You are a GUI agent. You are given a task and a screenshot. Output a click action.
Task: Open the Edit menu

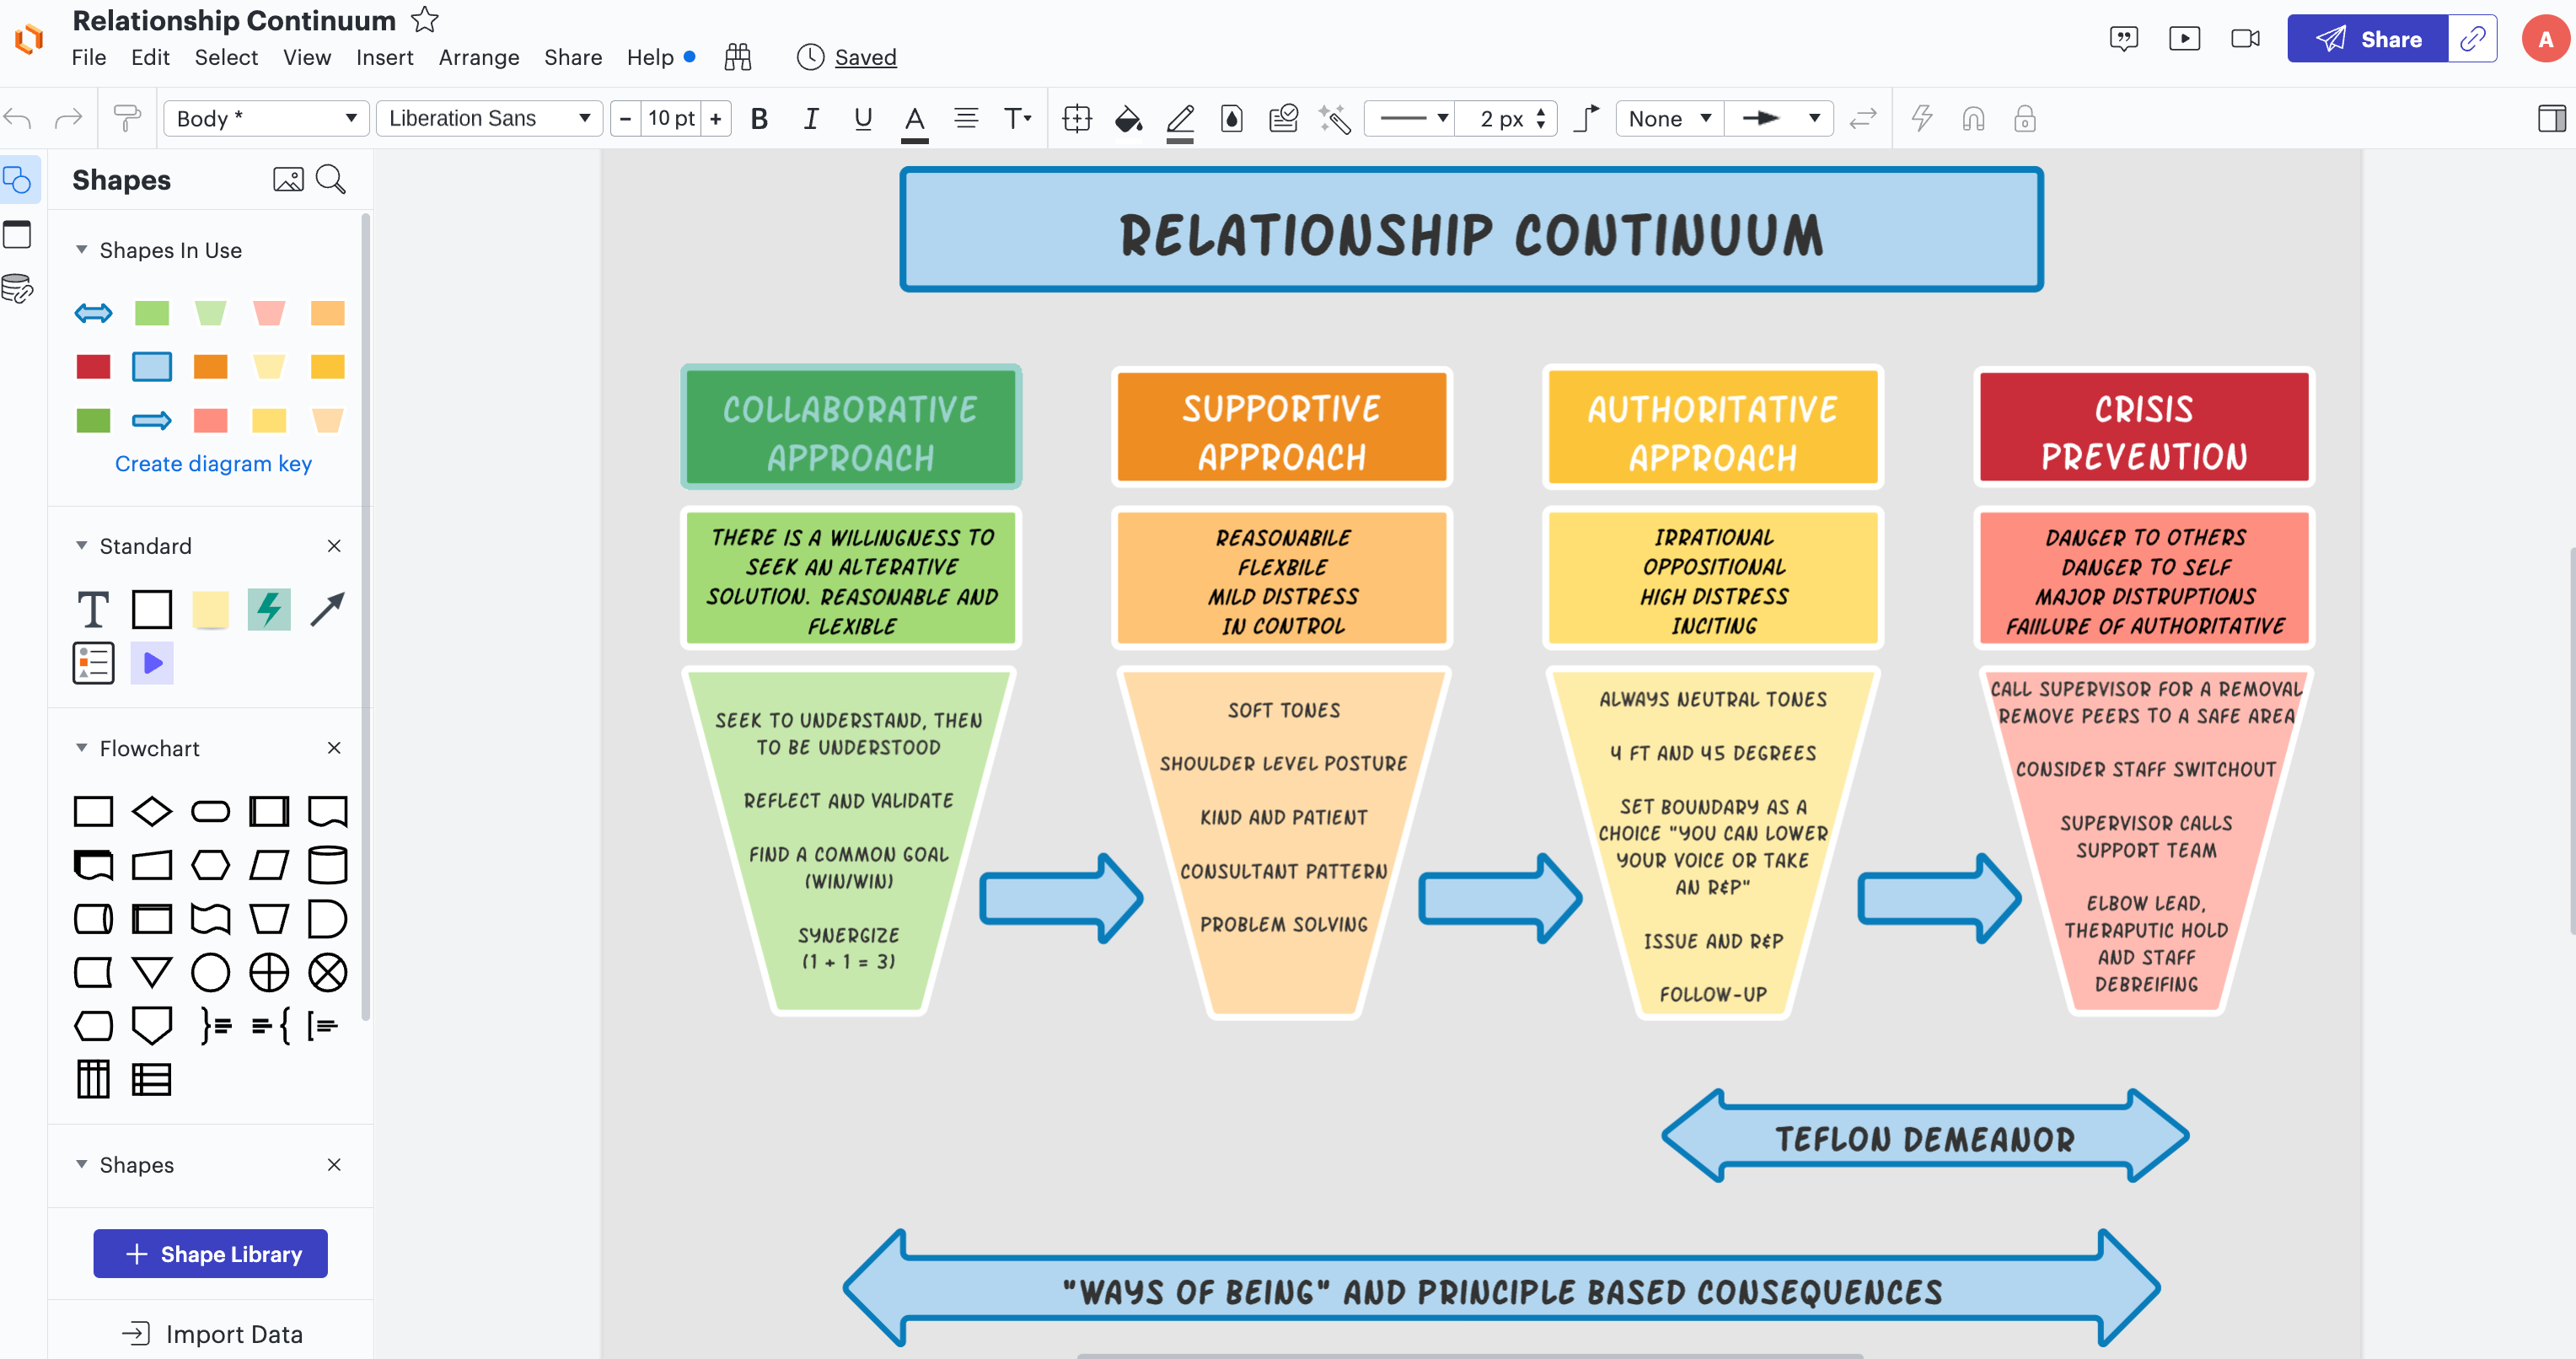(150, 57)
